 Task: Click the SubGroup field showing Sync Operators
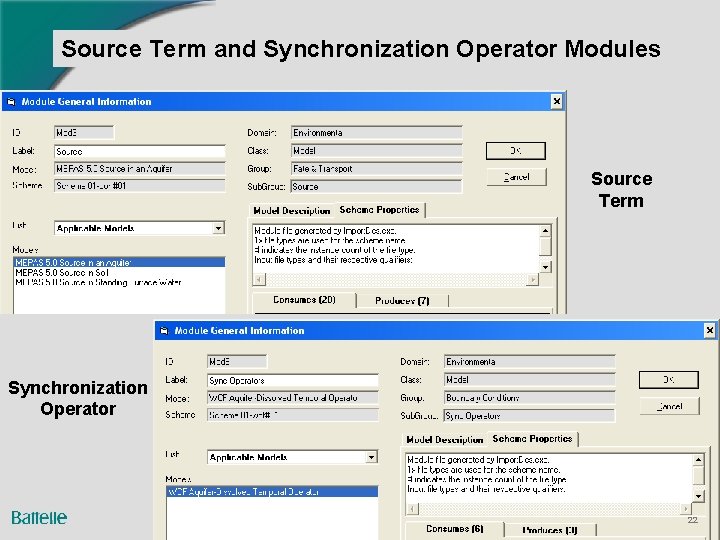(x=529, y=416)
